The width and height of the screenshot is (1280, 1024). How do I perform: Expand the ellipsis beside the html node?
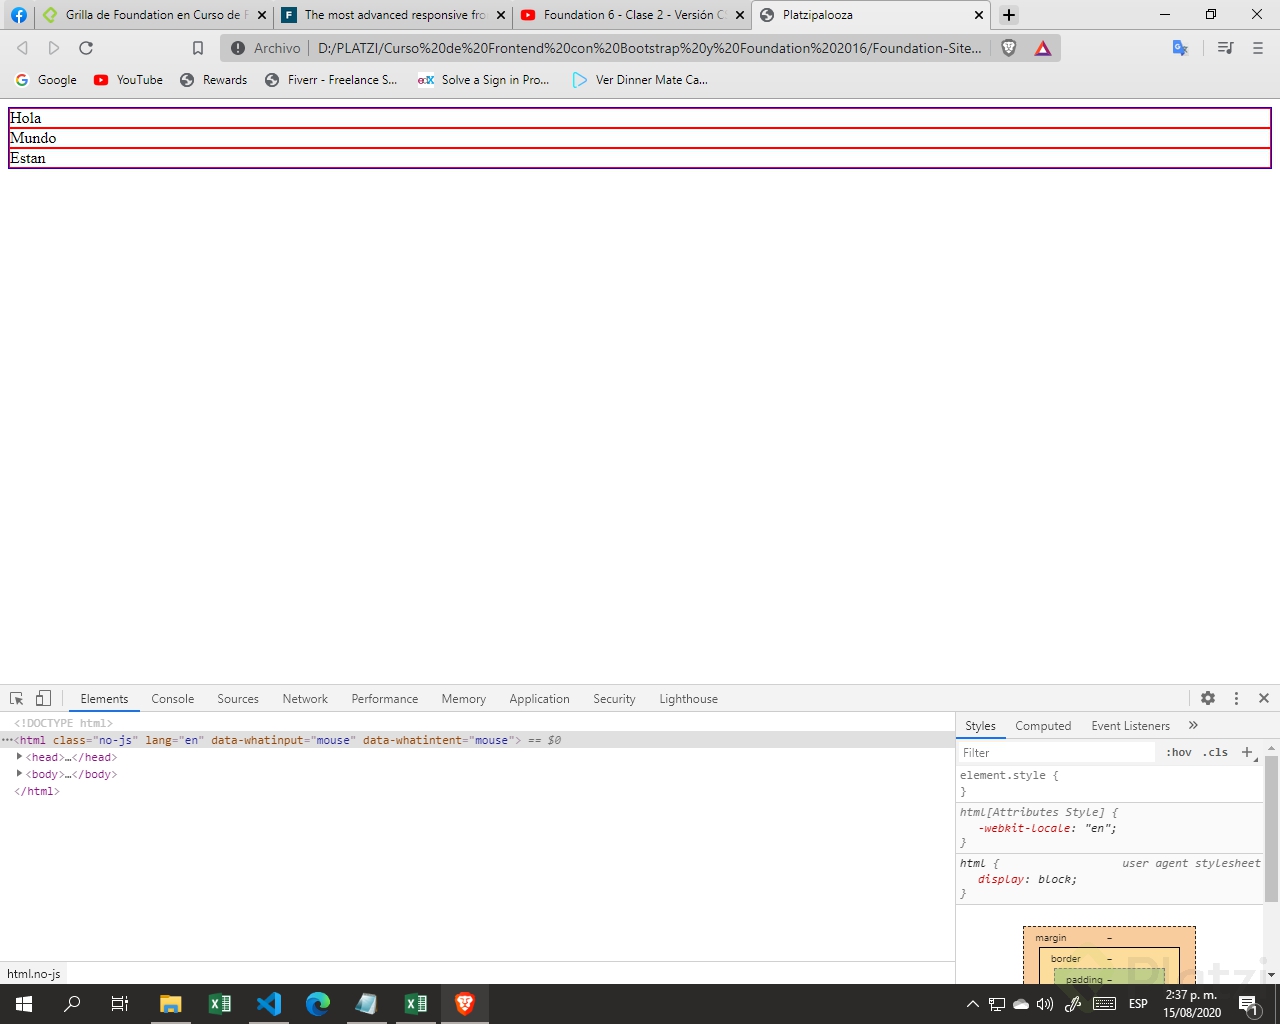click(x=6, y=740)
